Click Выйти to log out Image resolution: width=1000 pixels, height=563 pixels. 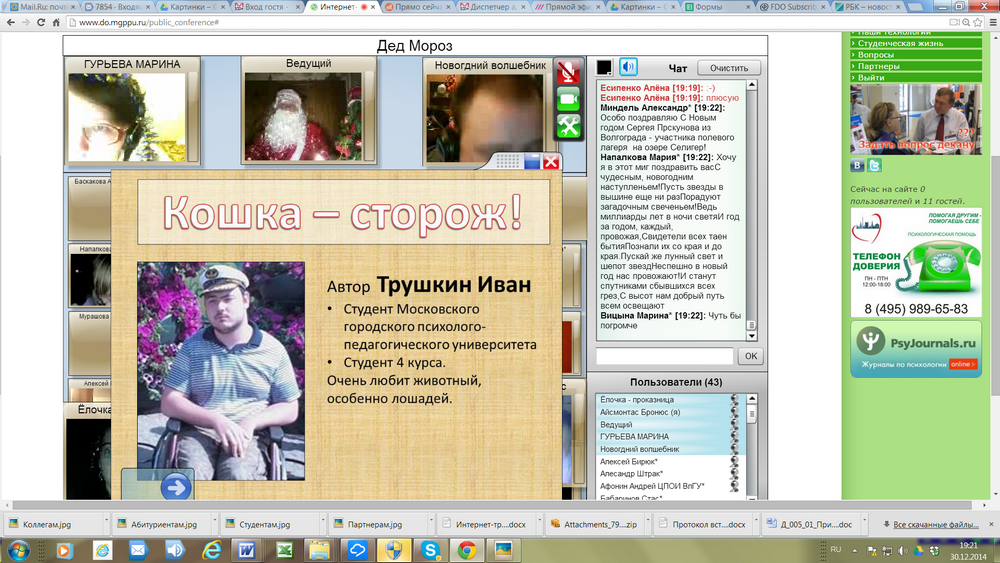tap(916, 78)
